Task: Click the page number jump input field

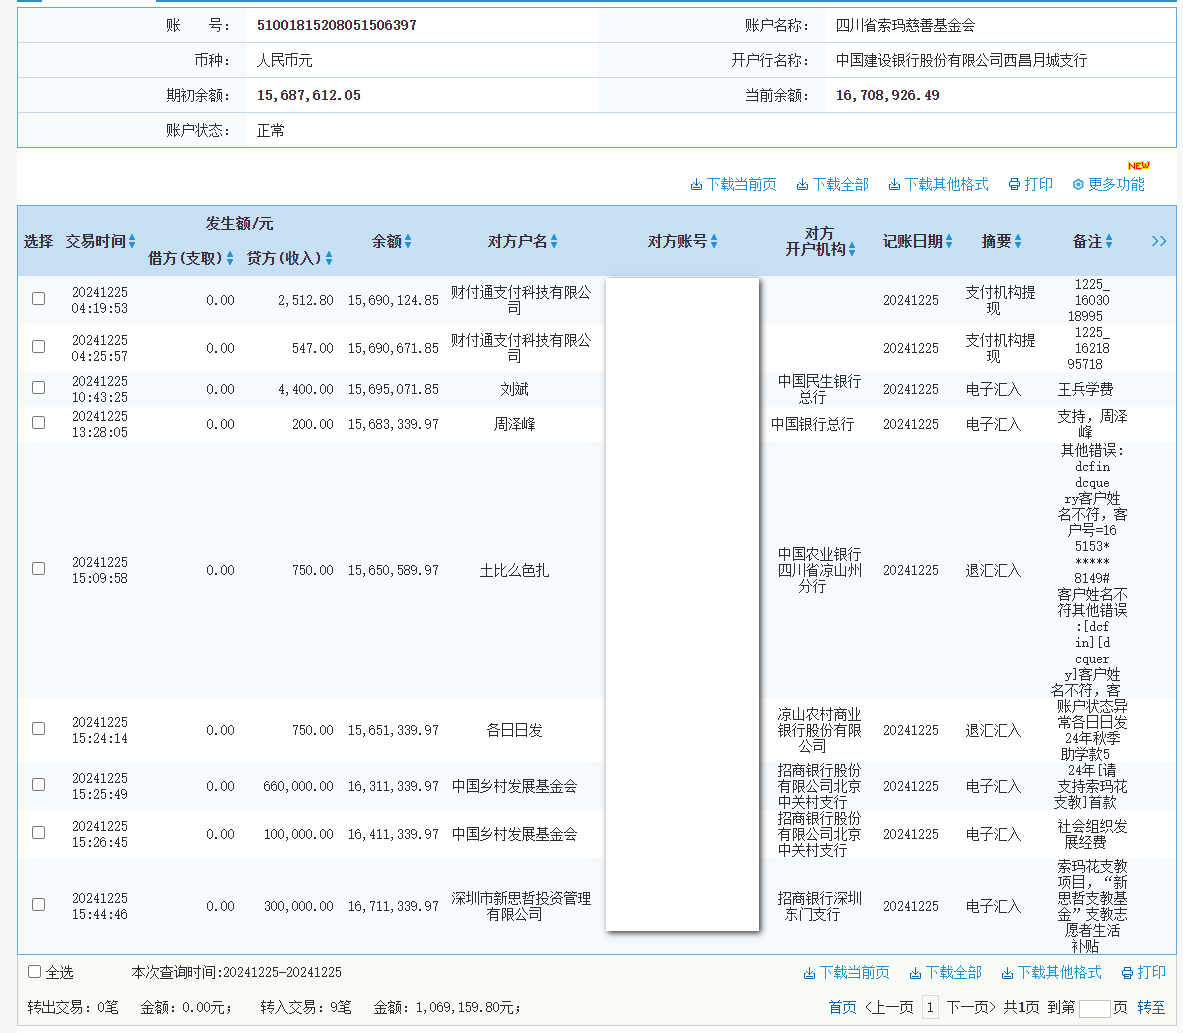Action: coord(1094,1008)
